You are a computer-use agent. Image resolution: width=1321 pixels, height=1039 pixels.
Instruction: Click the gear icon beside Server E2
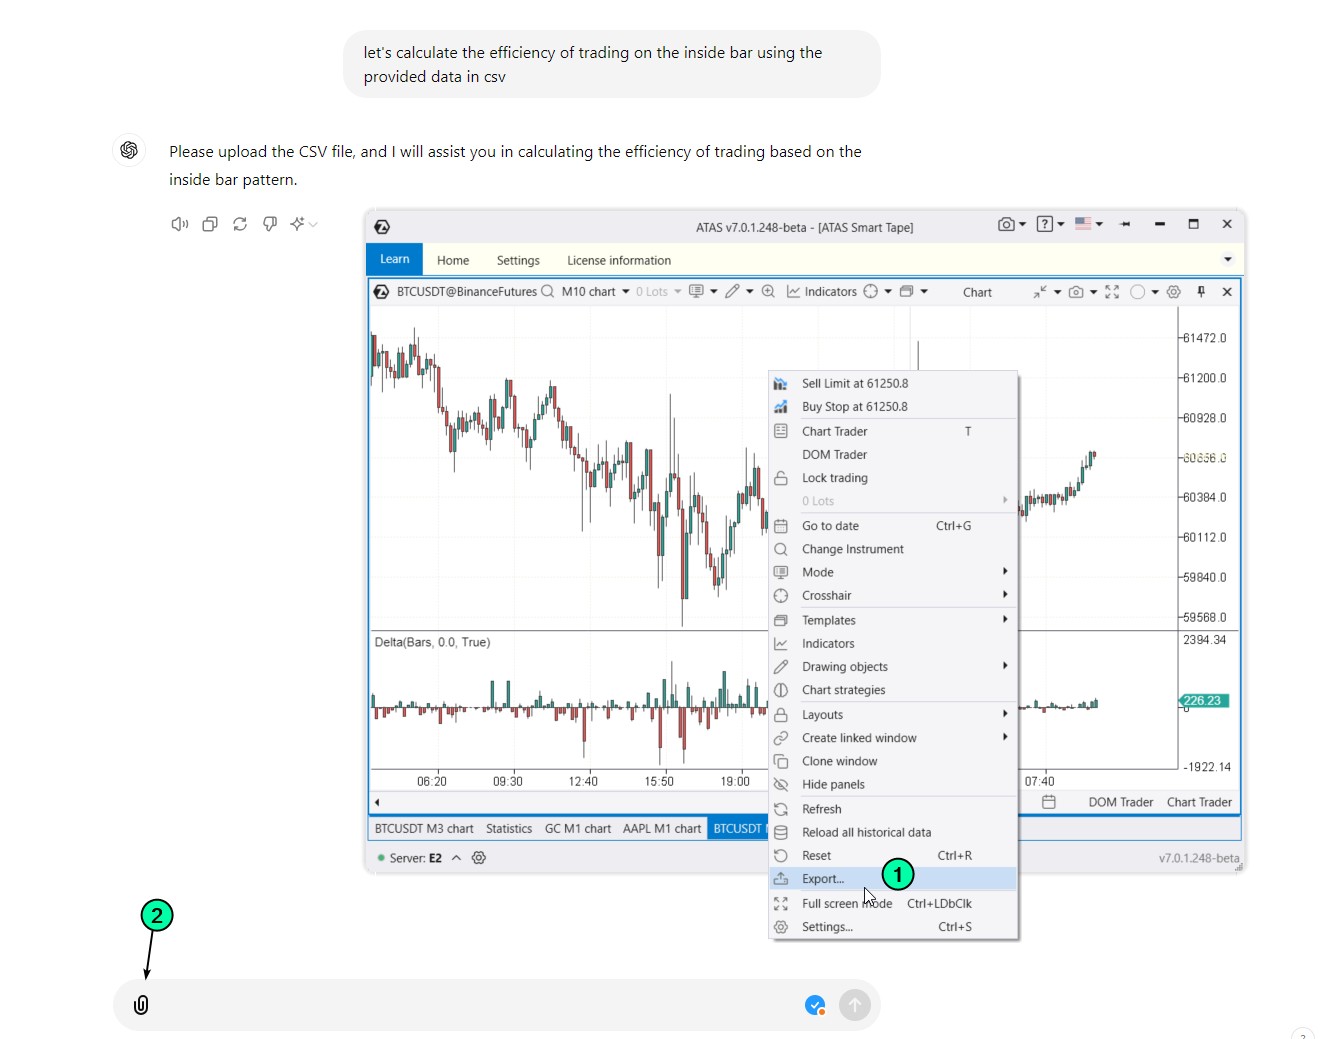[x=479, y=858]
